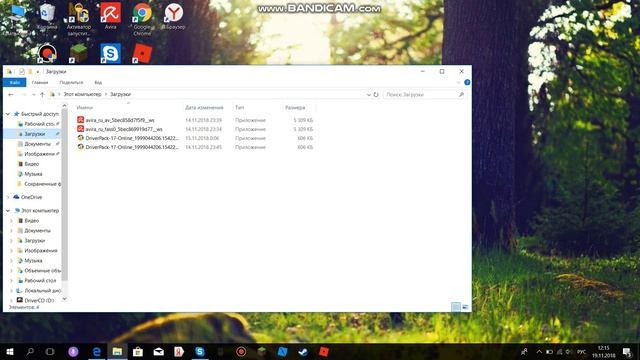640x360 pixels.
Task: Select the avira_ru_fass0 file row
Action: pos(195,129)
